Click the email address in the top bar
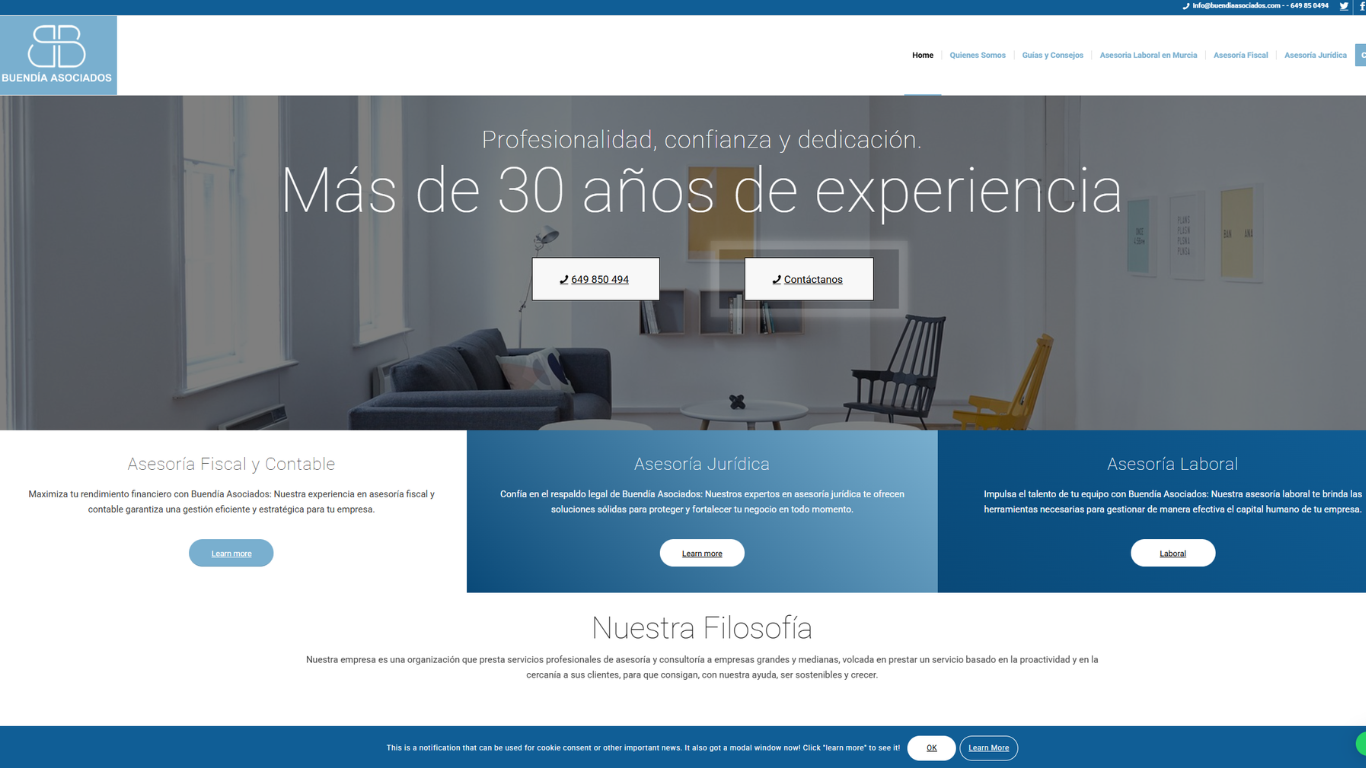This screenshot has height=768, width=1366. click(x=1236, y=6)
